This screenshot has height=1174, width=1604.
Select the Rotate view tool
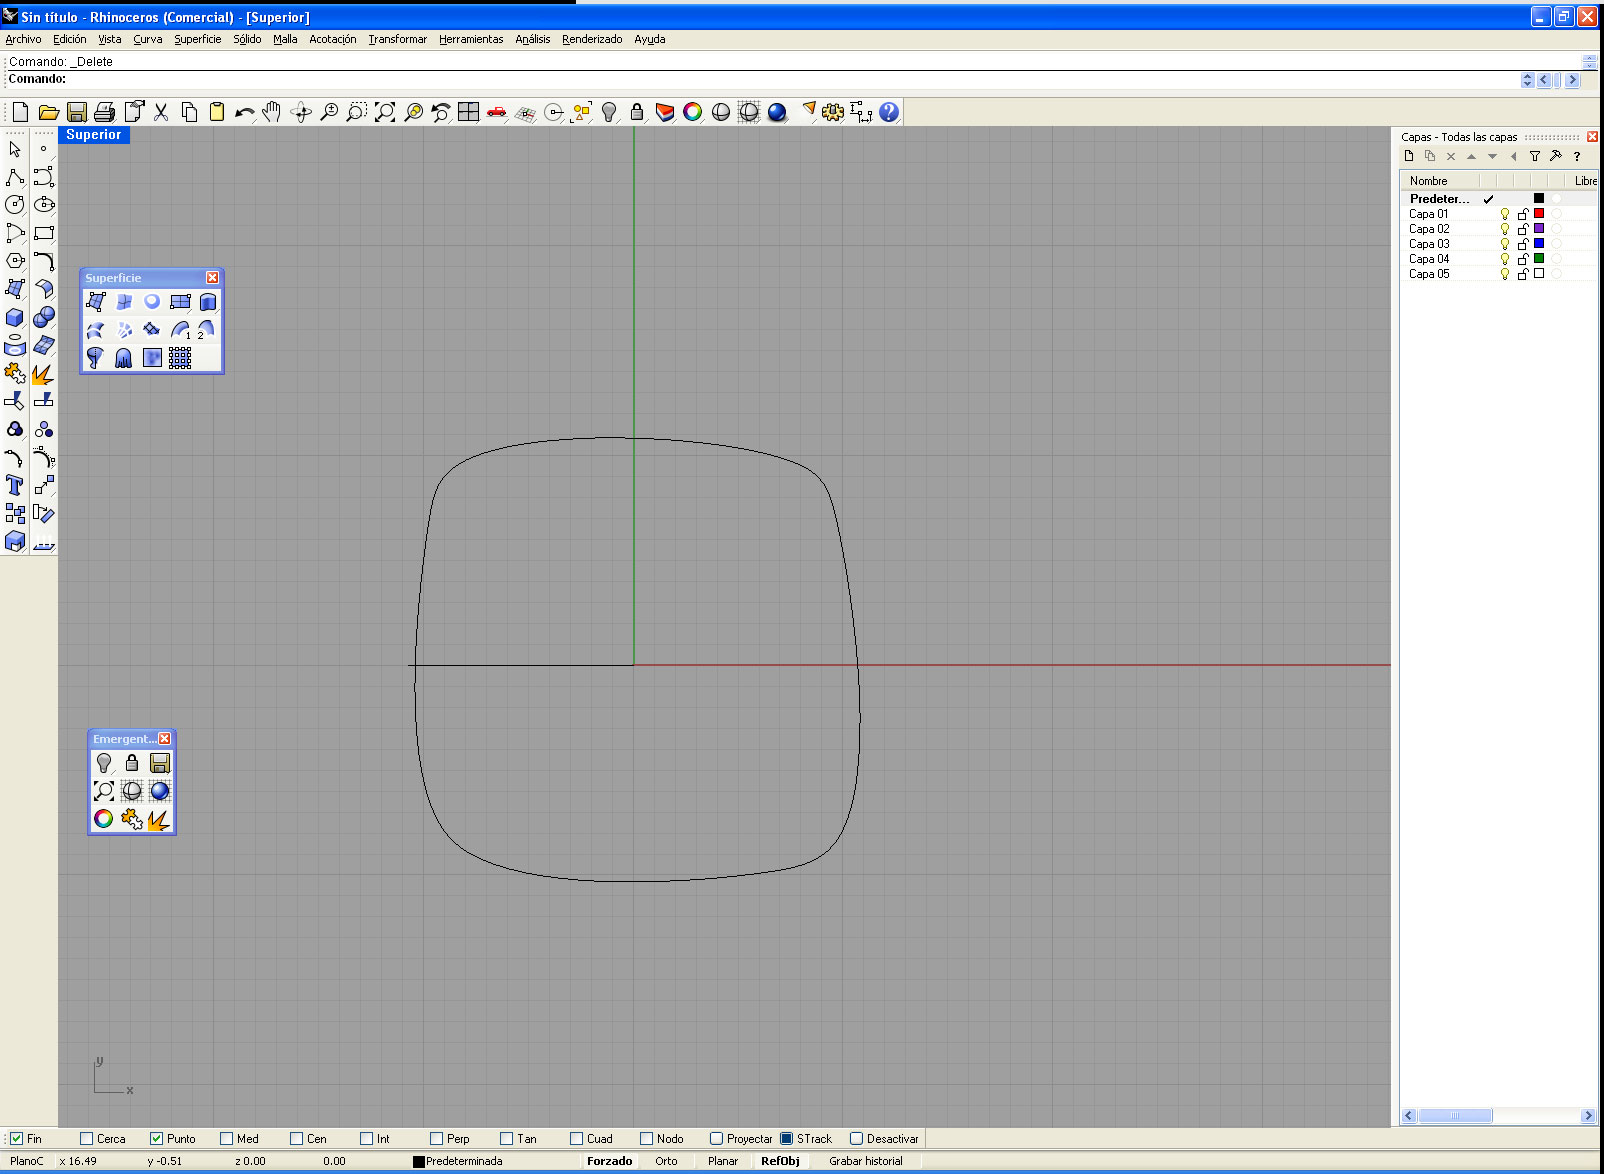coord(300,112)
